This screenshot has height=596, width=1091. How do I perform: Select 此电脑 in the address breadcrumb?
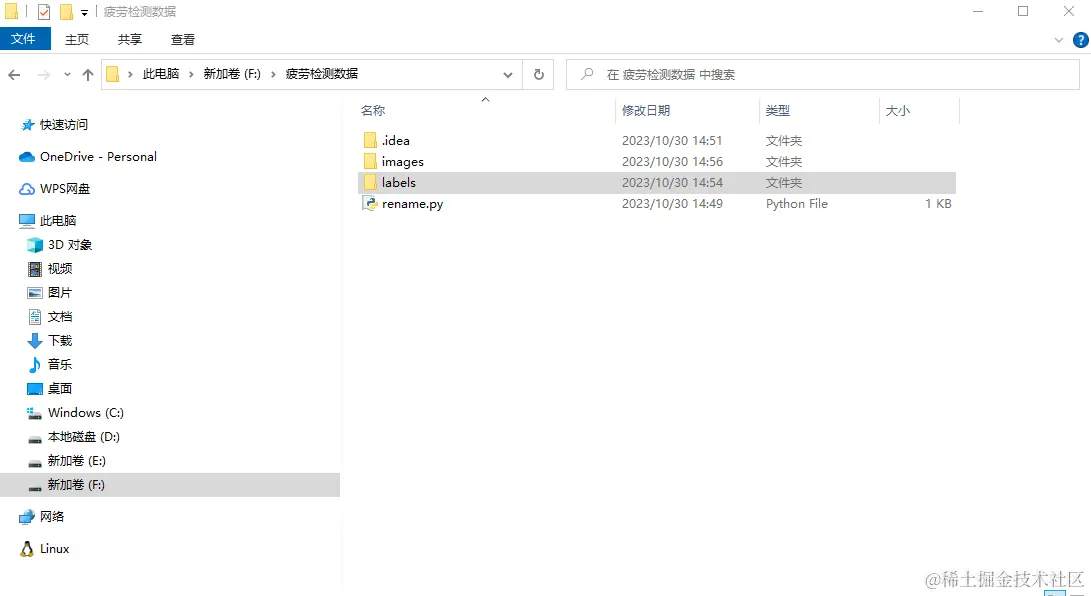point(161,74)
